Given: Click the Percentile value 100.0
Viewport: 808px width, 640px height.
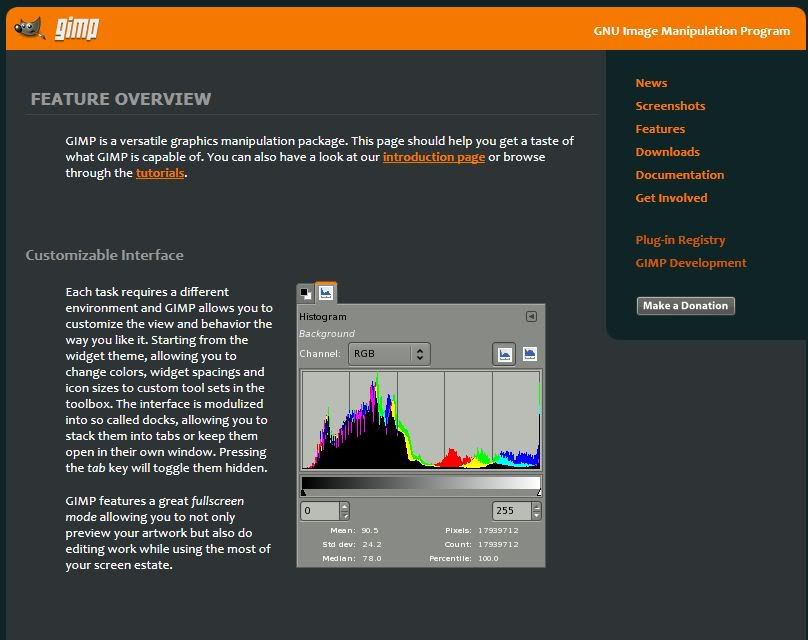Looking at the screenshot, I should [489, 558].
